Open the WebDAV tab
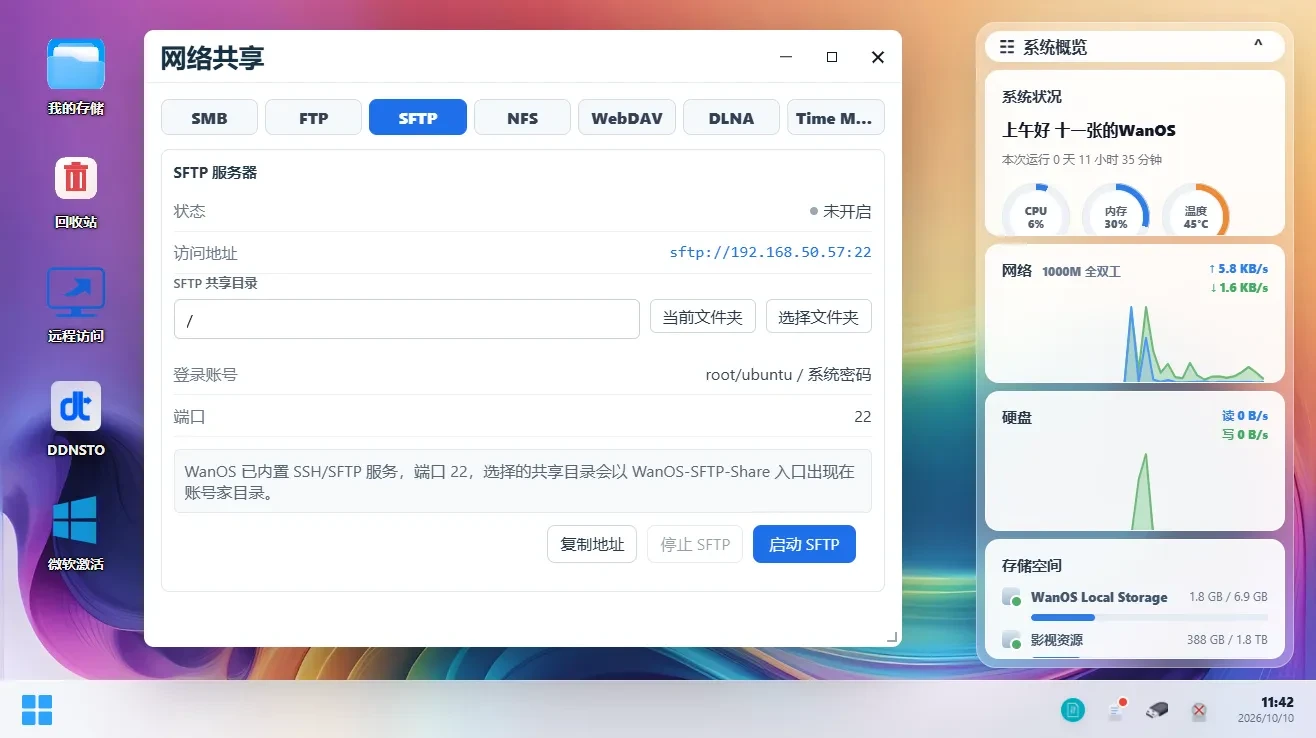 tap(627, 117)
